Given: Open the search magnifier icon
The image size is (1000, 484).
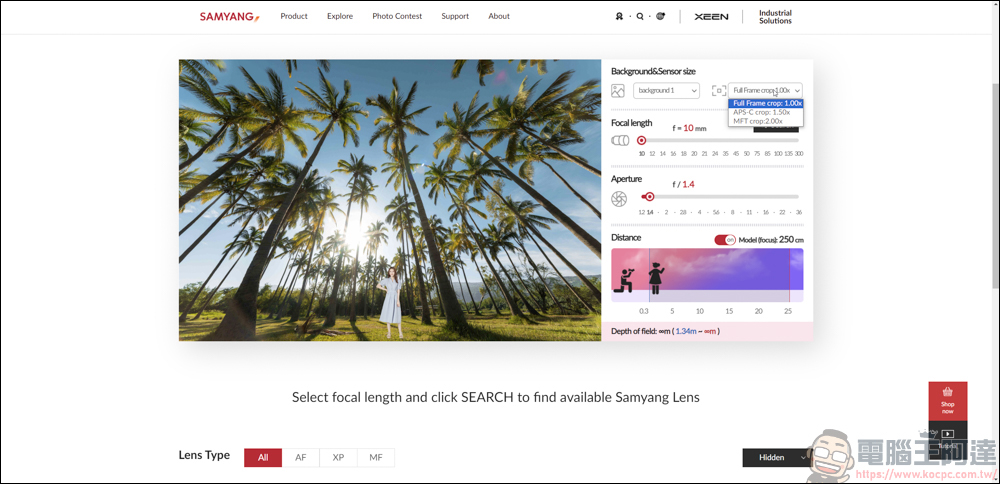Looking at the screenshot, I should (640, 17).
